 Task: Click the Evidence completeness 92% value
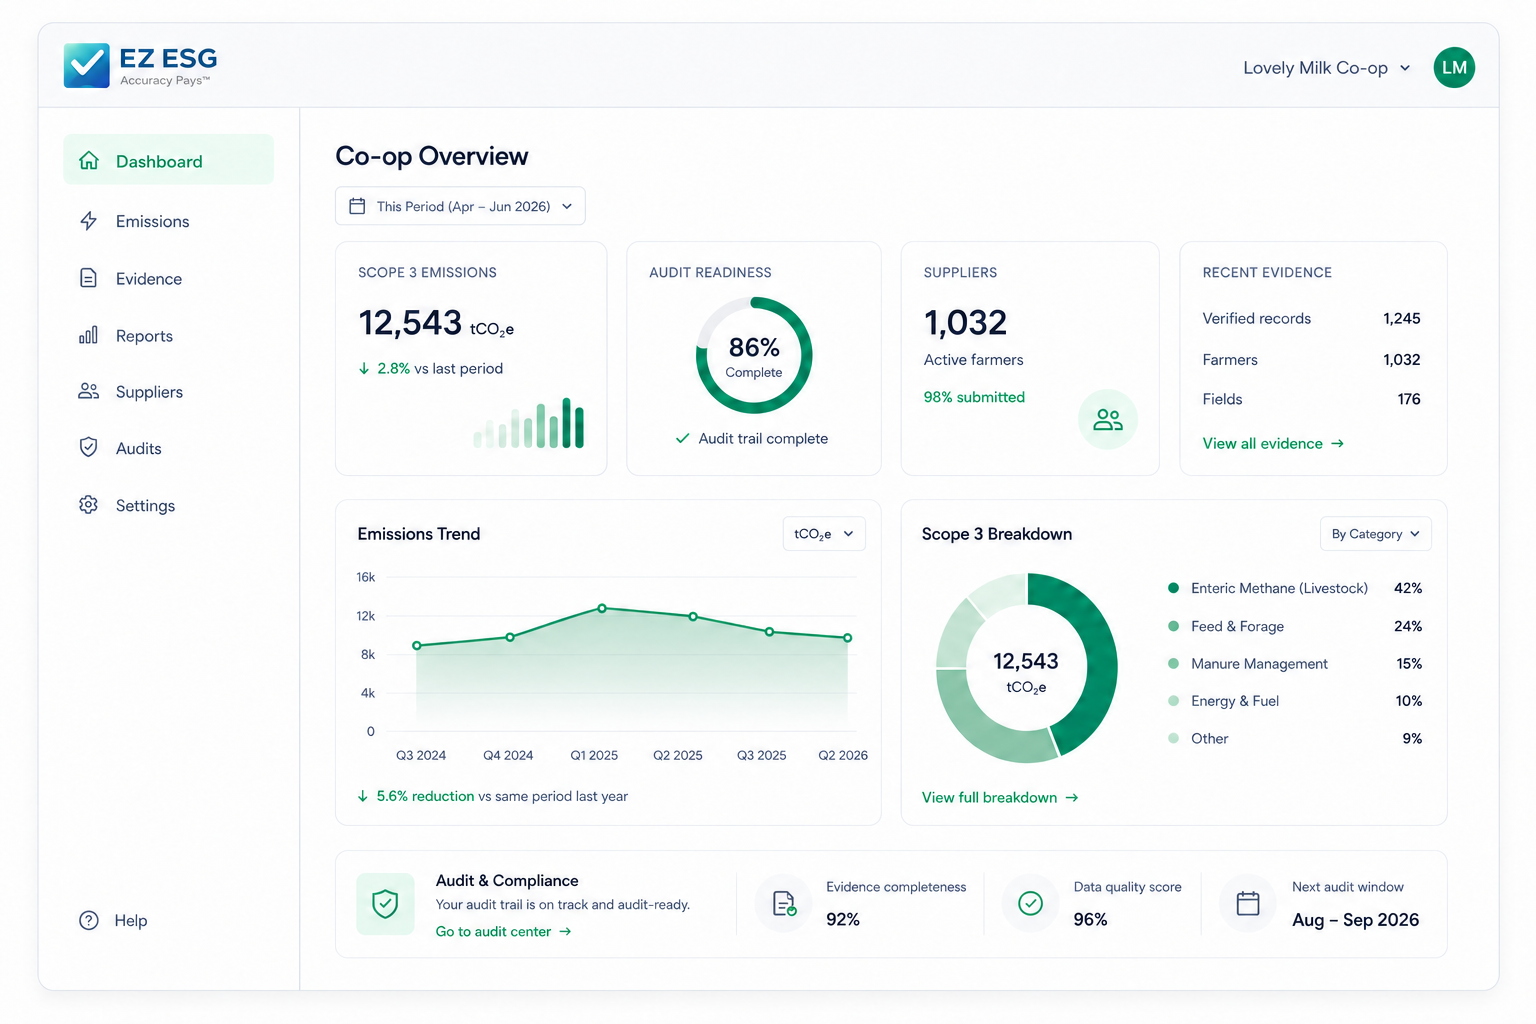pos(843,919)
